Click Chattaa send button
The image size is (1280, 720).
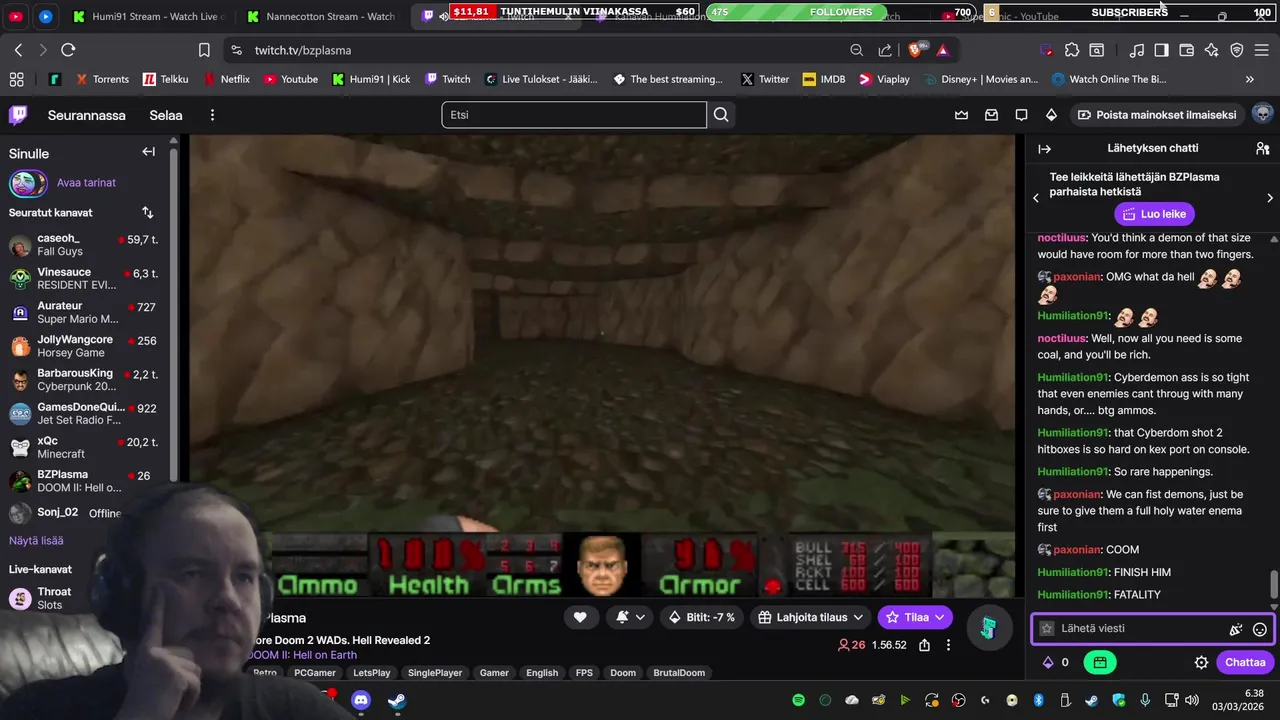(1245, 662)
